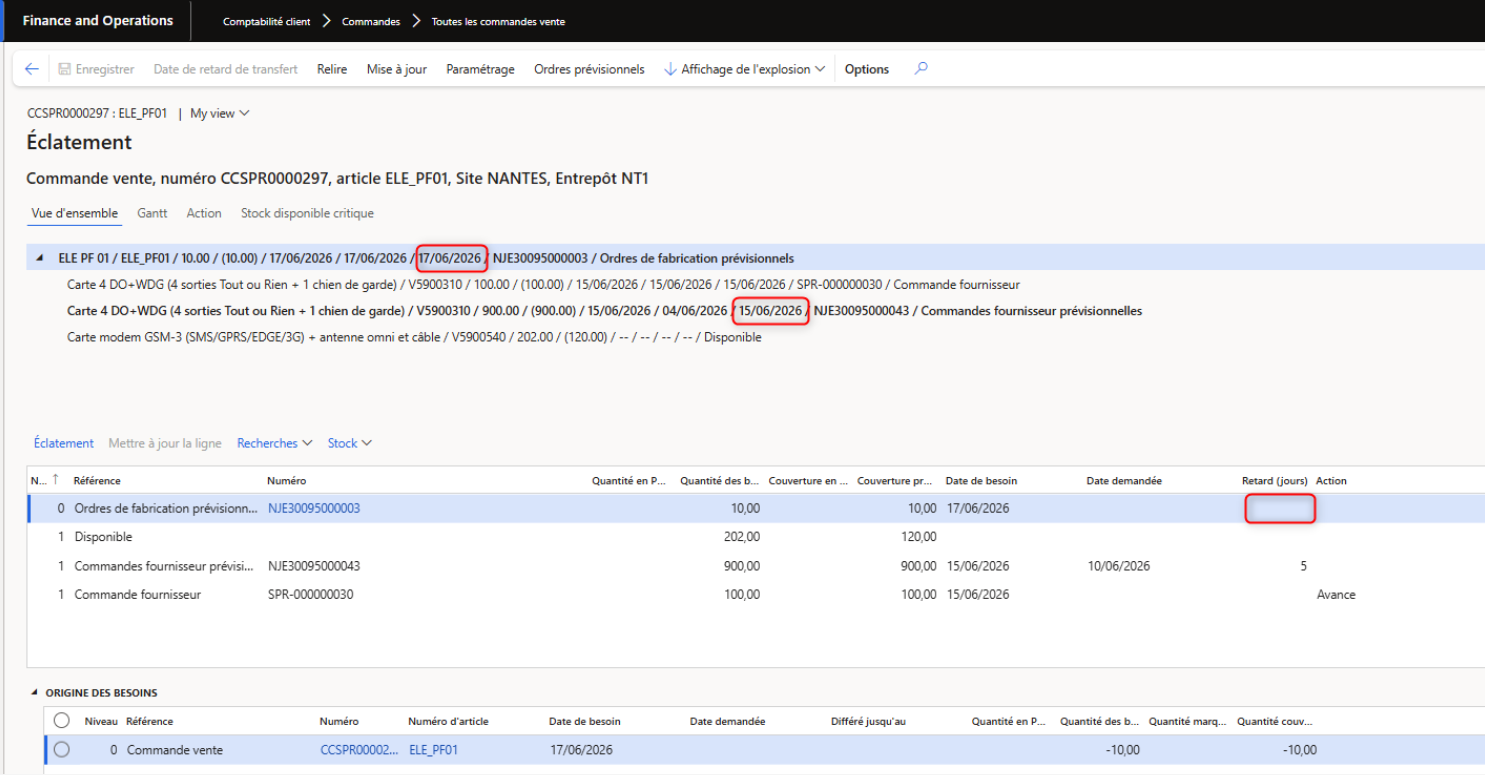The height and width of the screenshot is (775, 1485).
Task: Toggle the select-all circle in Origine des besoins
Action: 62,720
